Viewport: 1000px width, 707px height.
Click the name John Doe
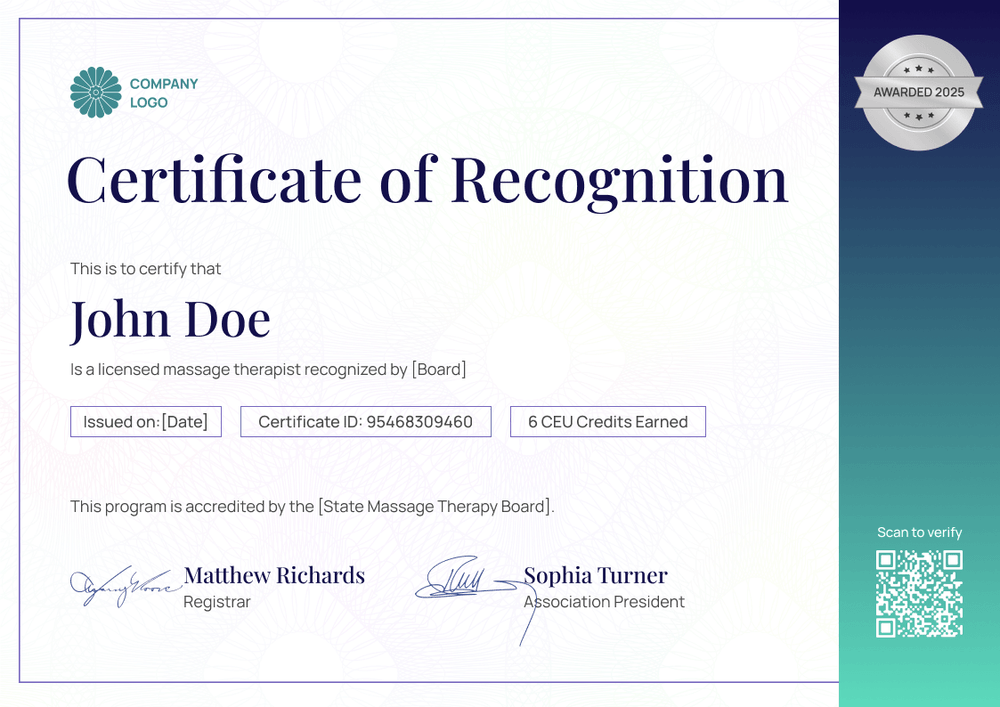170,318
